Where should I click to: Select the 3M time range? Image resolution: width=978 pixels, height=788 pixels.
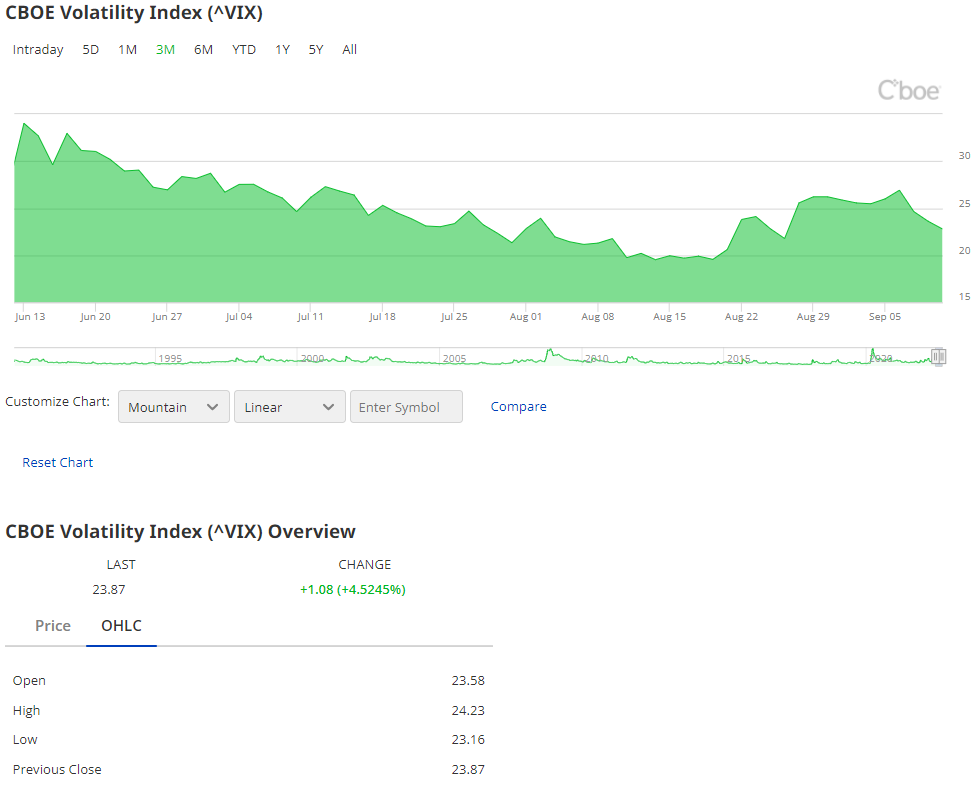165,50
